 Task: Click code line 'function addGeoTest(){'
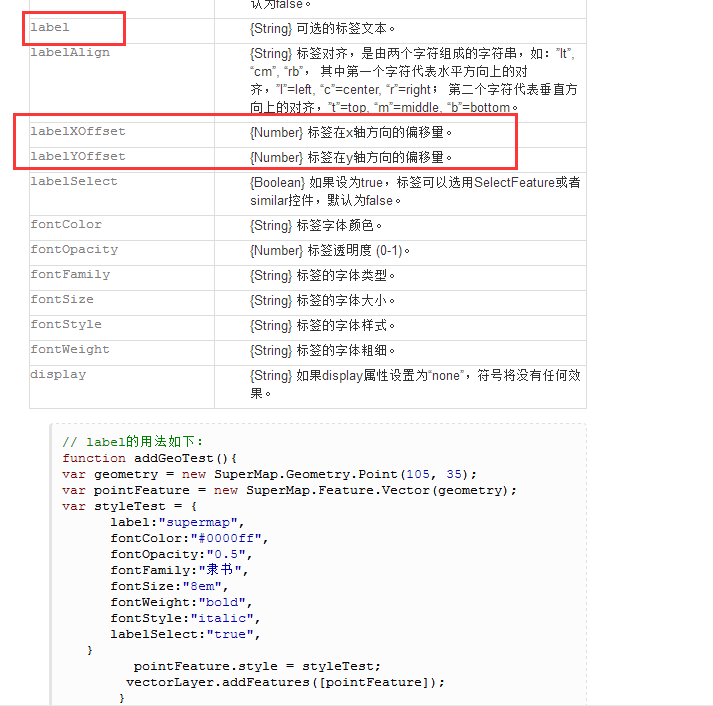[150, 458]
